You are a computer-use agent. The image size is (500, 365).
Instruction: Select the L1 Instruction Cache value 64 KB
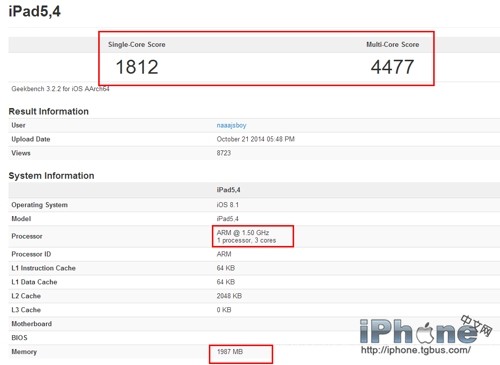tap(226, 268)
